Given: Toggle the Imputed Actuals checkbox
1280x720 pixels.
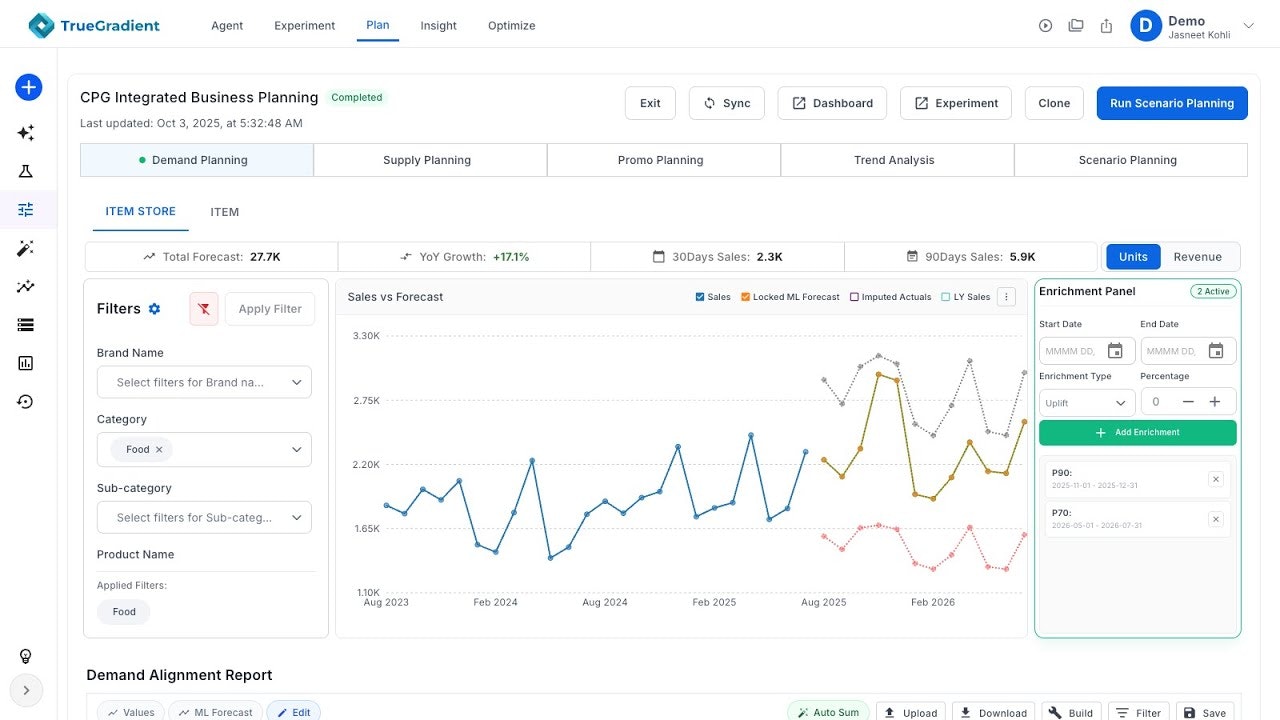Looking at the screenshot, I should pyautogui.click(x=854, y=297).
